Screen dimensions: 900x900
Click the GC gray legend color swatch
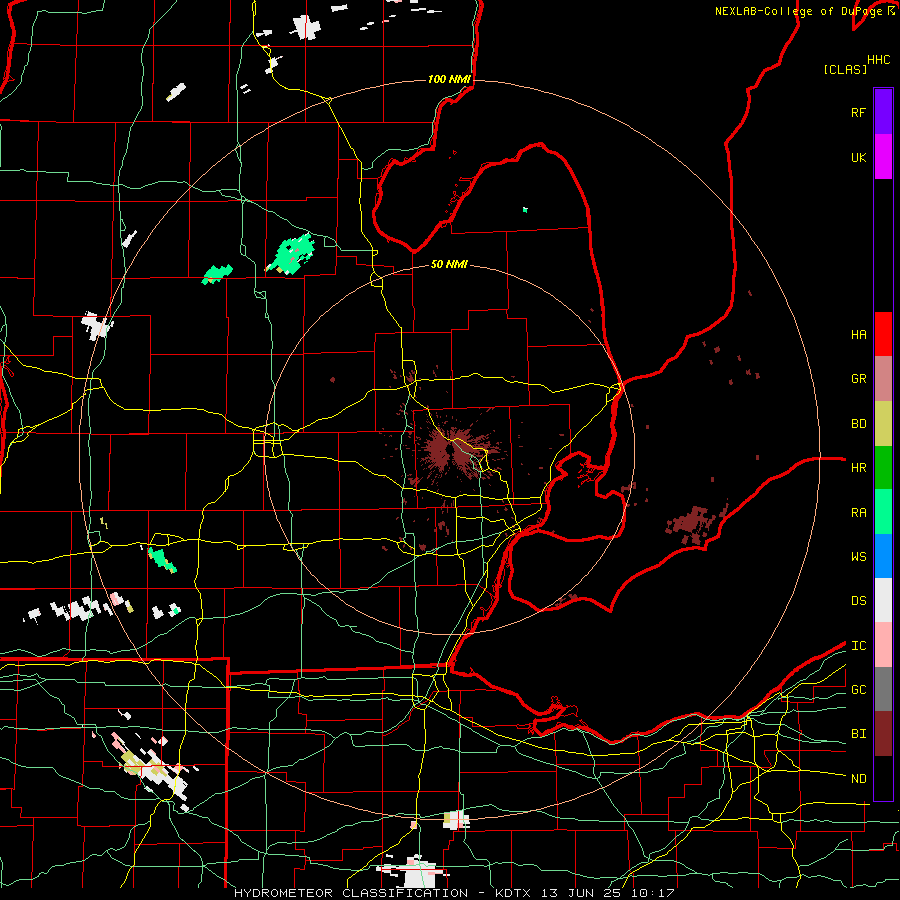click(883, 689)
